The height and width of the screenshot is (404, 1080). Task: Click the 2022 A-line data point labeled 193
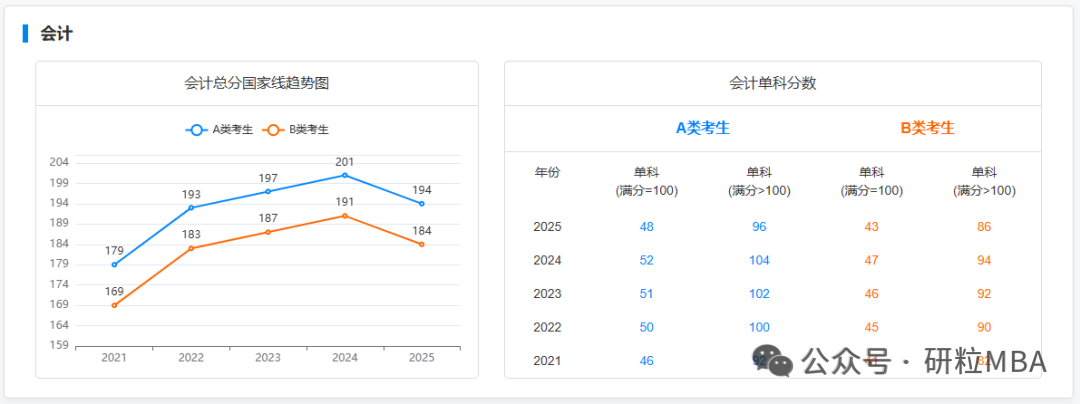191,207
